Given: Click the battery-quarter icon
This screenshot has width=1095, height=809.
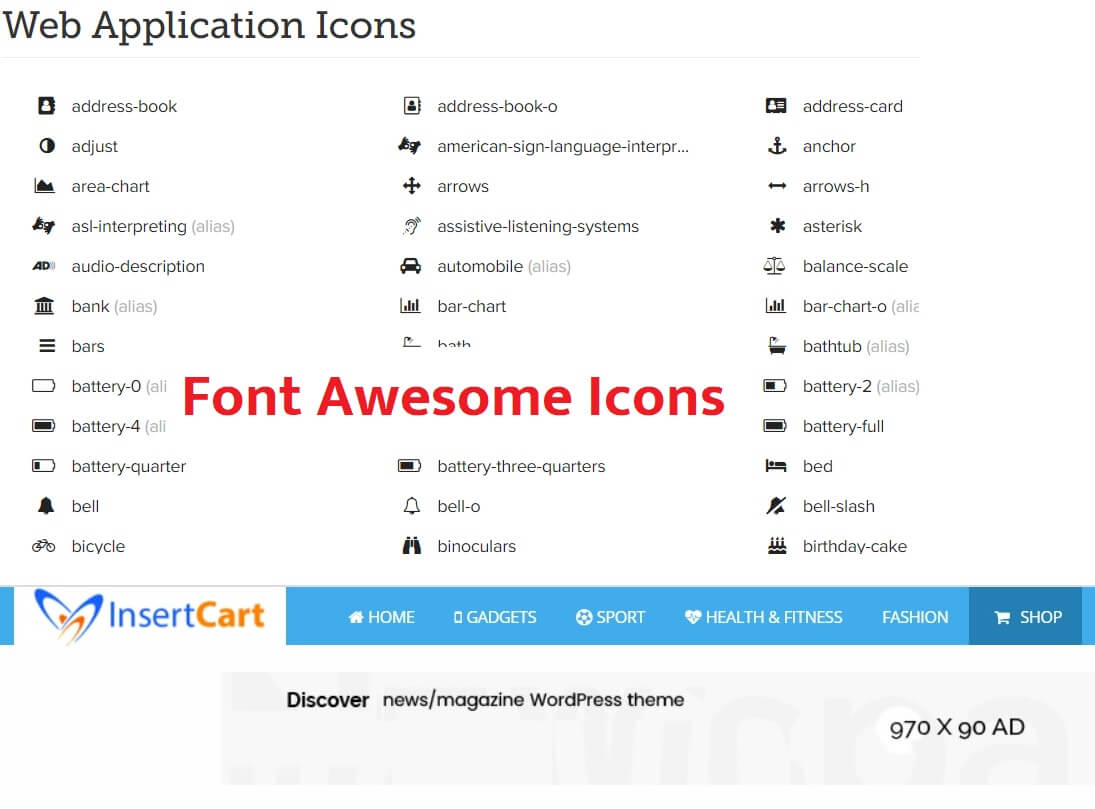Looking at the screenshot, I should coord(43,465).
